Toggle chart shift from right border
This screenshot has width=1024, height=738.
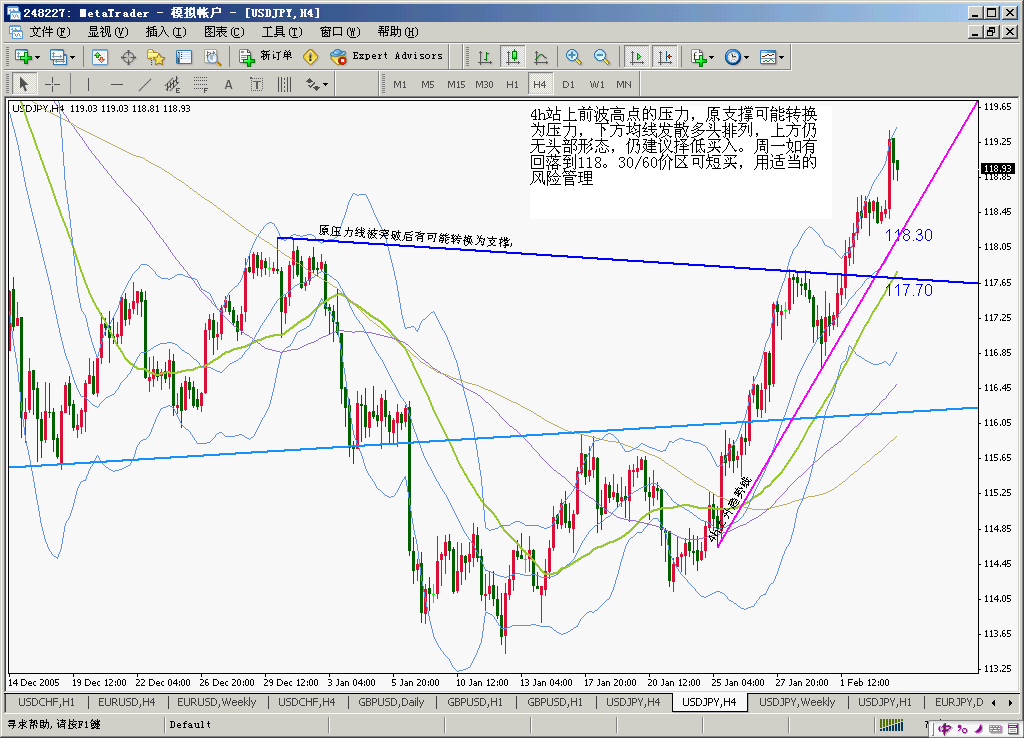[665, 57]
